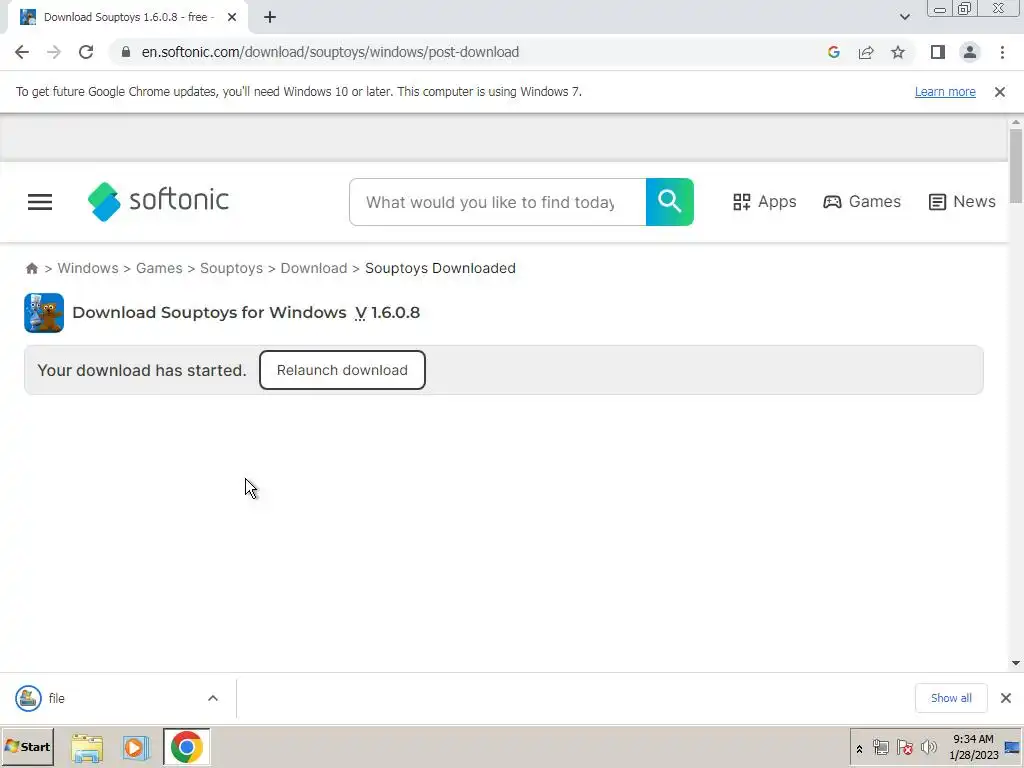Open the browser side panel

point(938,52)
